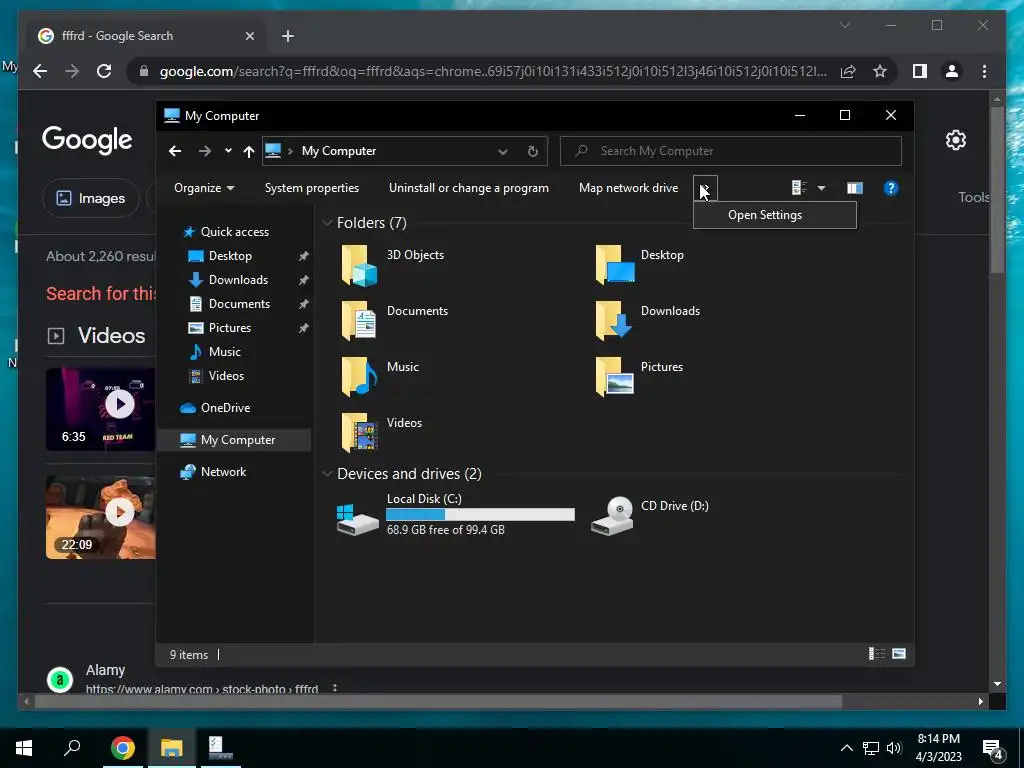This screenshot has width=1024, height=768.
Task: Open notification center in taskbar
Action: pos(992,749)
